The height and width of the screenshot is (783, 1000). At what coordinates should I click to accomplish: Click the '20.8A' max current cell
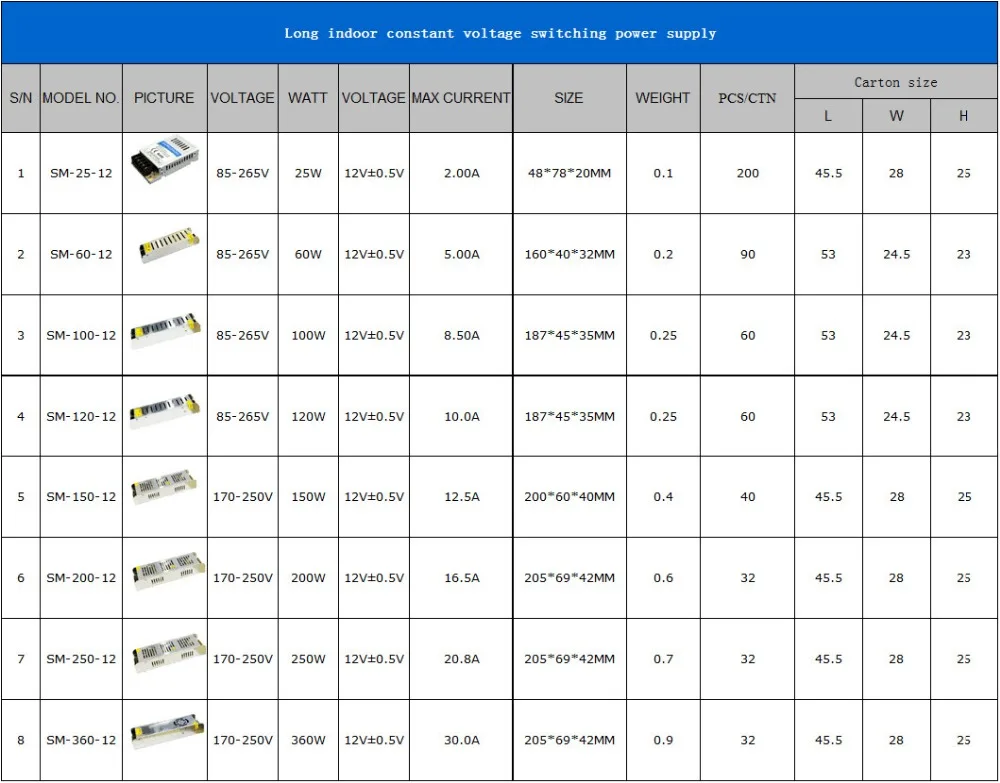click(x=461, y=659)
